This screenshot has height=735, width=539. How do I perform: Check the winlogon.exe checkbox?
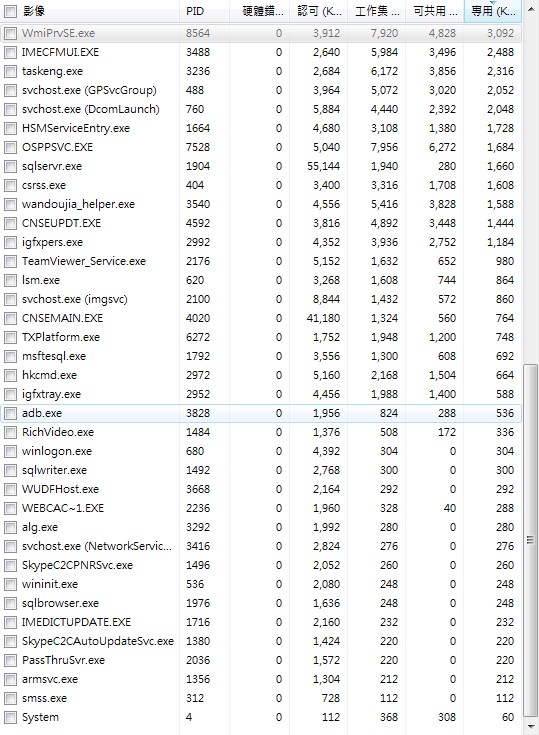(10, 451)
